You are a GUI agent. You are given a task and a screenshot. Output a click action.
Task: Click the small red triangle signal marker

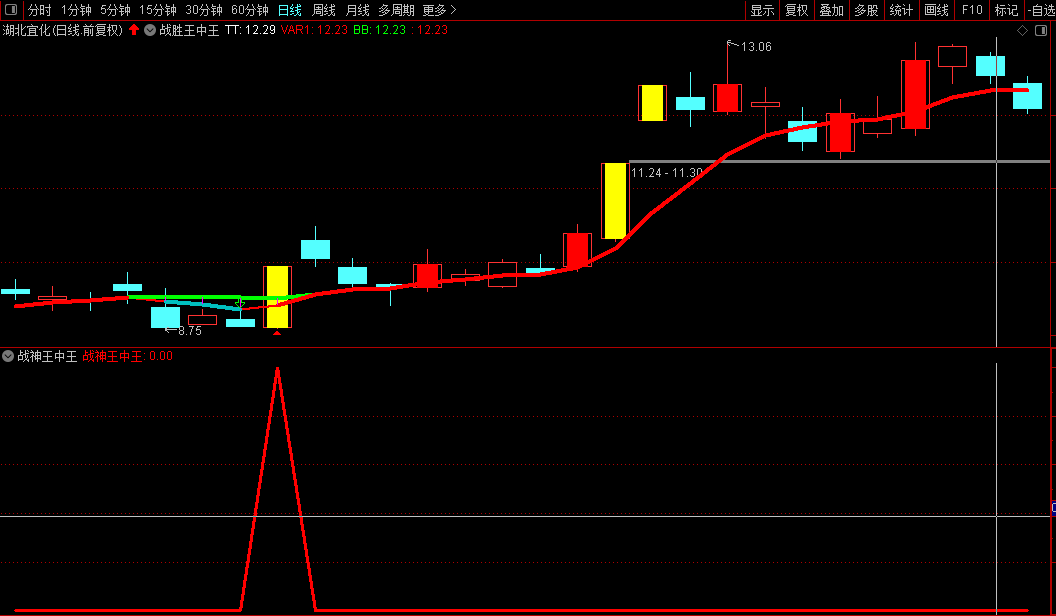click(x=277, y=333)
